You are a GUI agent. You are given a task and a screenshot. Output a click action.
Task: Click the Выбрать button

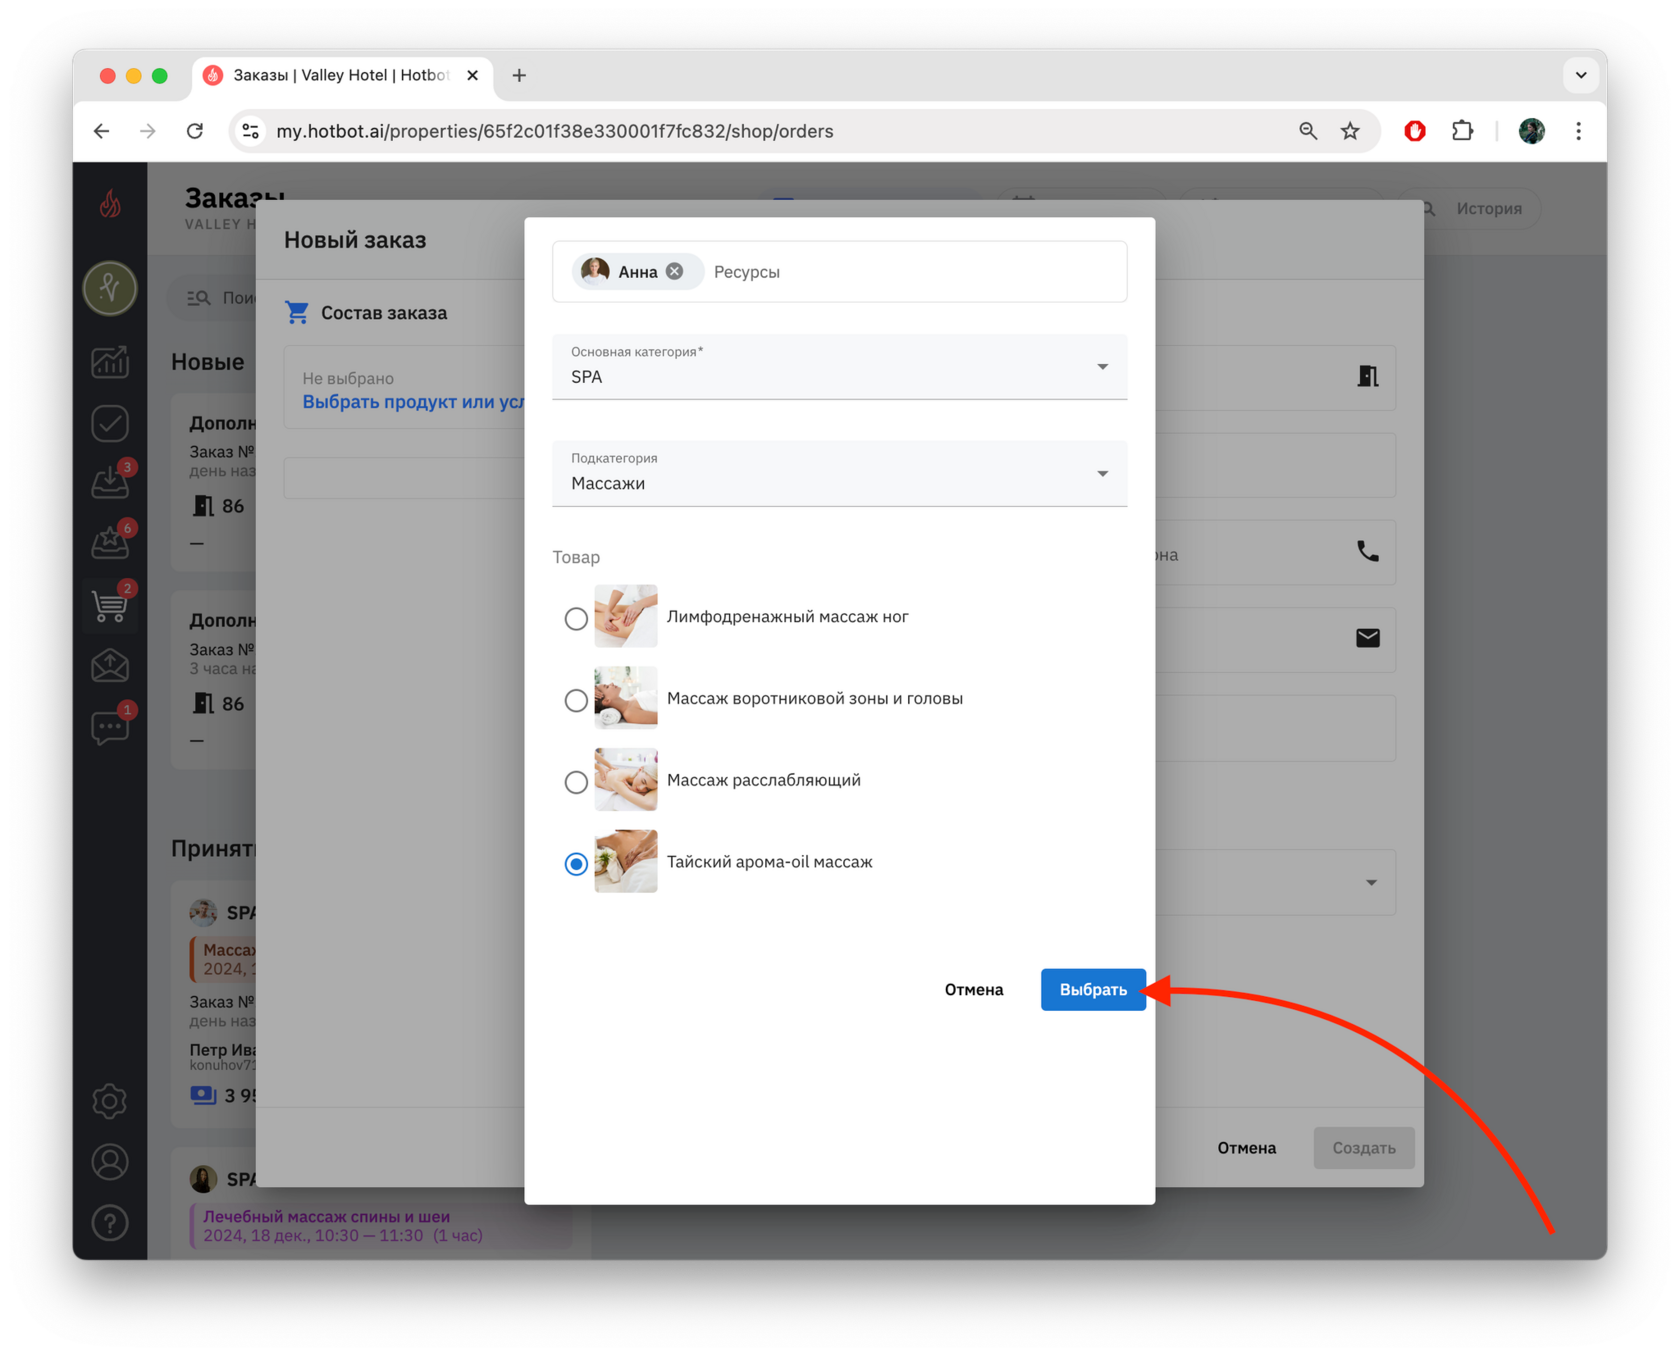pos(1093,990)
